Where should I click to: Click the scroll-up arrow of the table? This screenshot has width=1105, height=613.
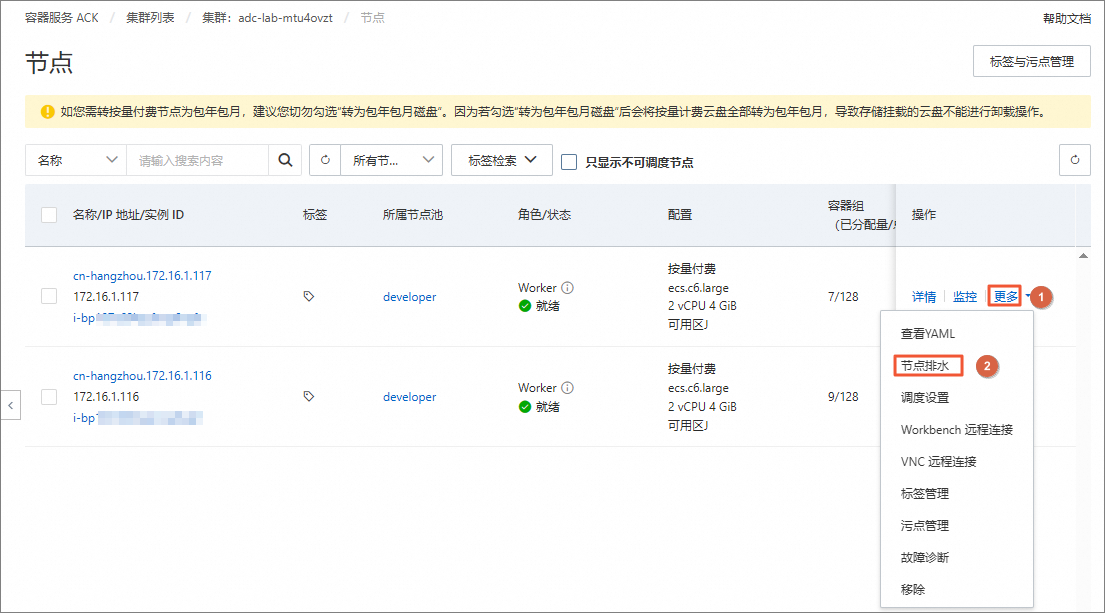(1083, 256)
